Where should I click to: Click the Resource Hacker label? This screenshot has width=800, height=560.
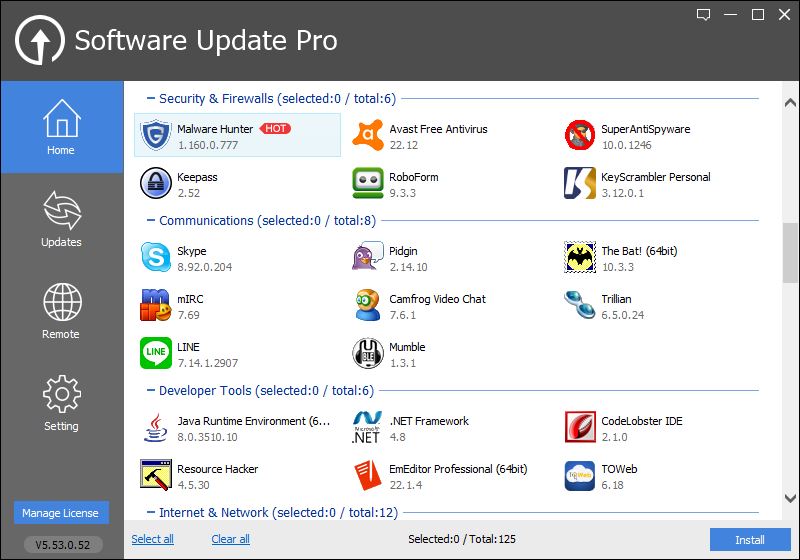tap(217, 469)
